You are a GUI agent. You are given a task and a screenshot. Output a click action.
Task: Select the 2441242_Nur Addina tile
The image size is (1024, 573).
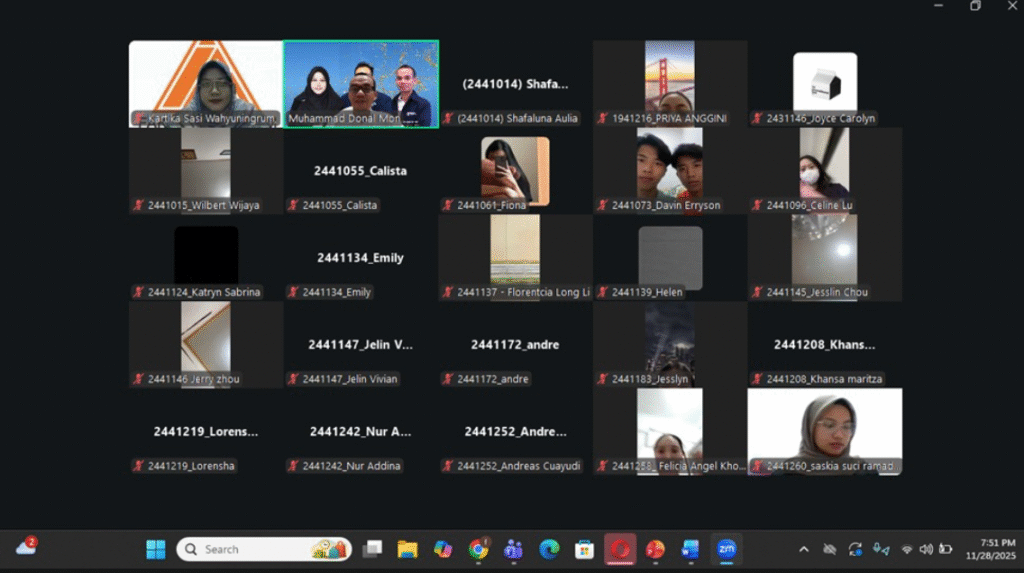point(360,431)
